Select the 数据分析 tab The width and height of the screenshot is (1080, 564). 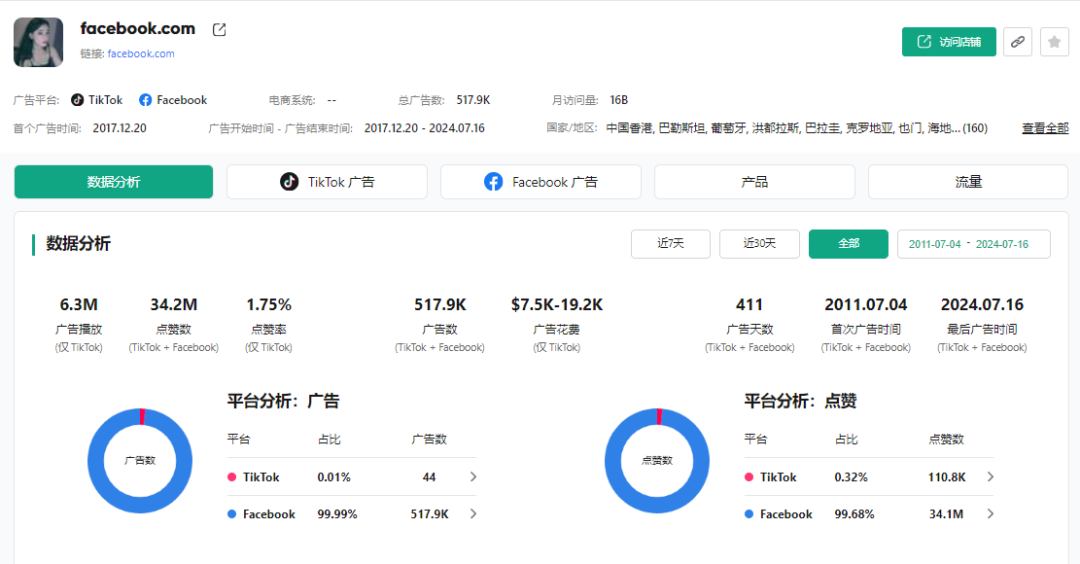tap(114, 182)
